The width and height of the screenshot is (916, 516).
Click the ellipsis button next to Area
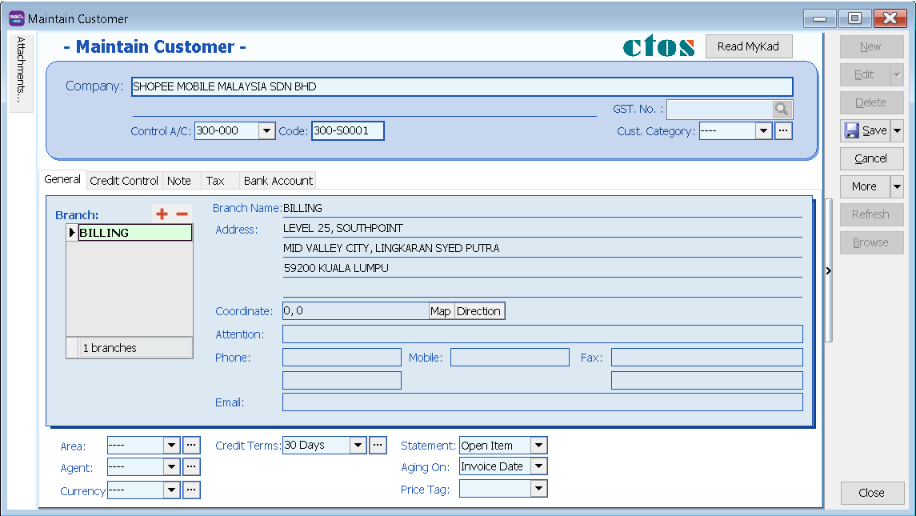(192, 446)
